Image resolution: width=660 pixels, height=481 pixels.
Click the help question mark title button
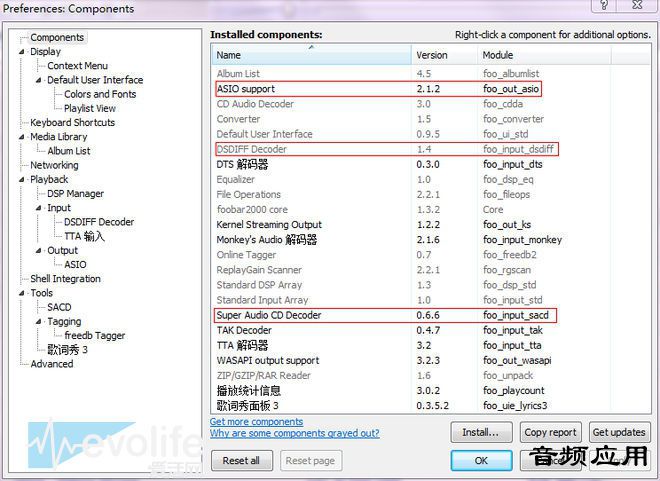coord(604,5)
